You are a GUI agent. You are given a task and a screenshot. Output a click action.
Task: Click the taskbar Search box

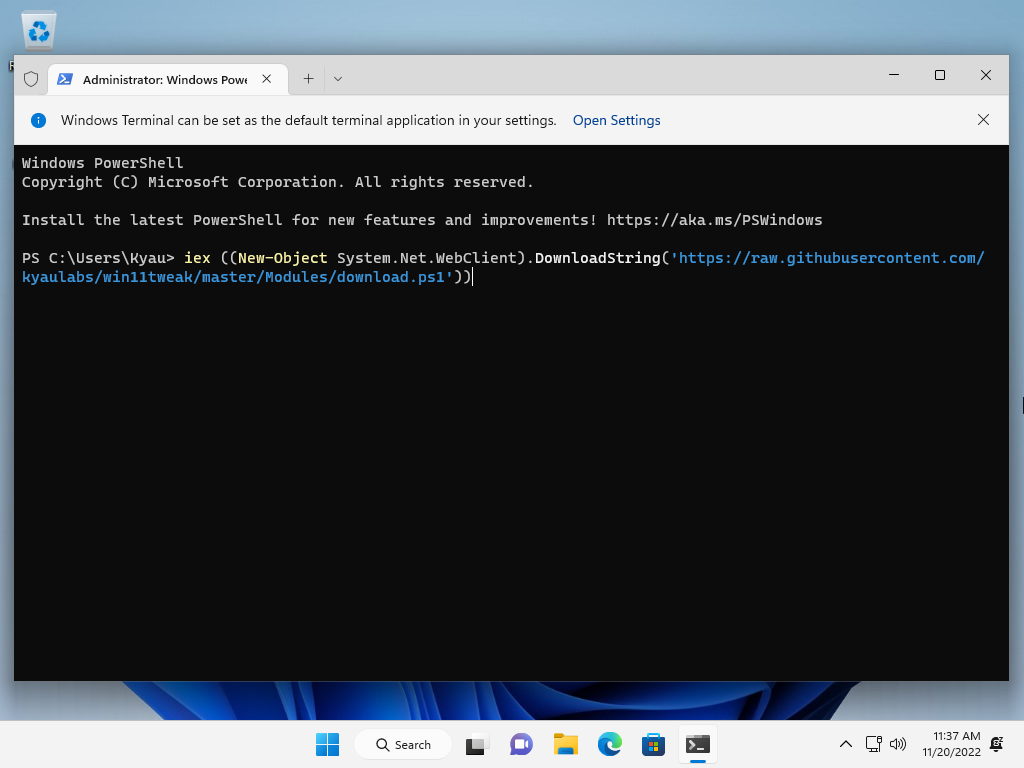403,744
